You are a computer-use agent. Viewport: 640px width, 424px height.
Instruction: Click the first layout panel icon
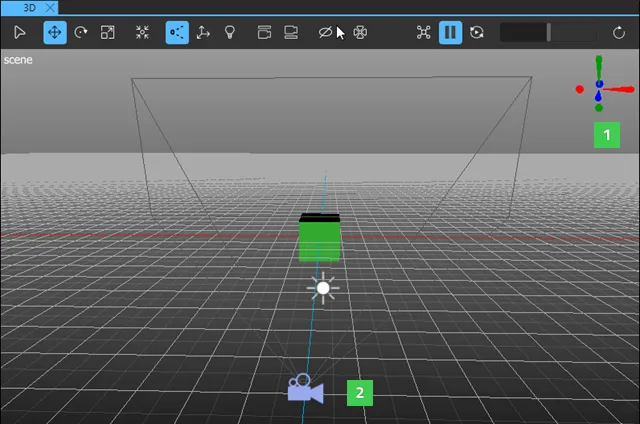coord(264,32)
